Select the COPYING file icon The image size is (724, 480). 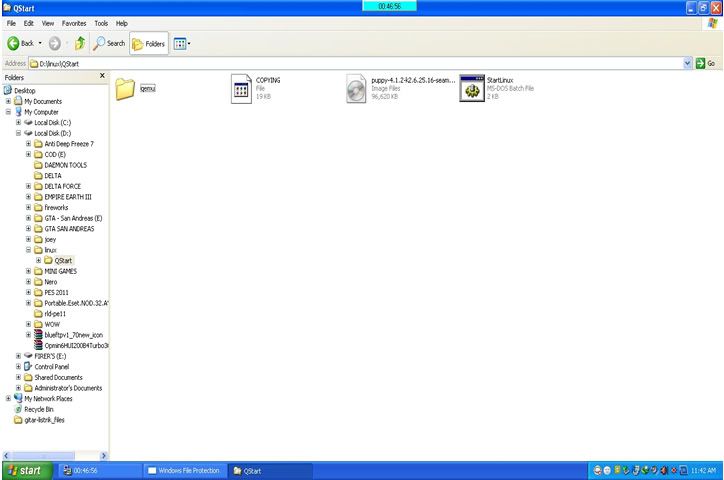(x=241, y=89)
